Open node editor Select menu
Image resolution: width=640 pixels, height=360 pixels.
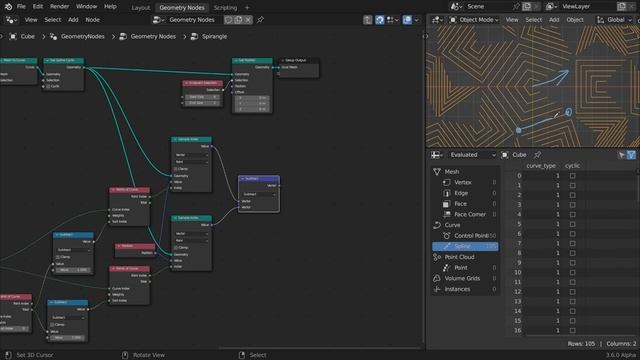click(53, 20)
